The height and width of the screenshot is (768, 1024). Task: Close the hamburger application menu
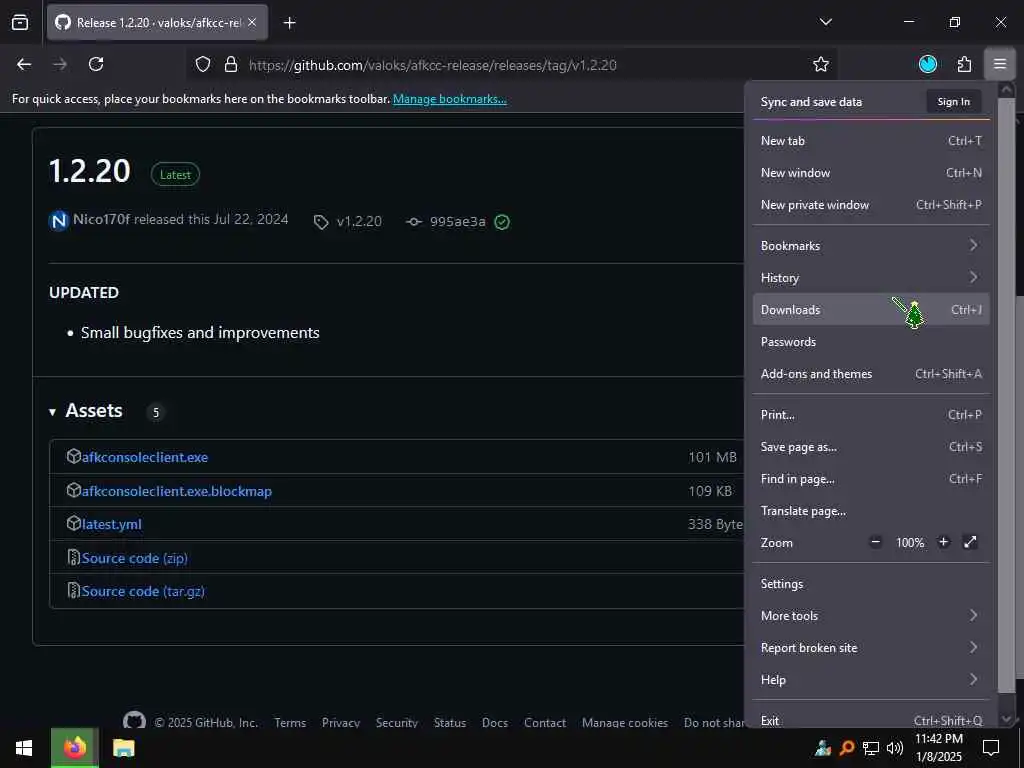(x=1000, y=64)
